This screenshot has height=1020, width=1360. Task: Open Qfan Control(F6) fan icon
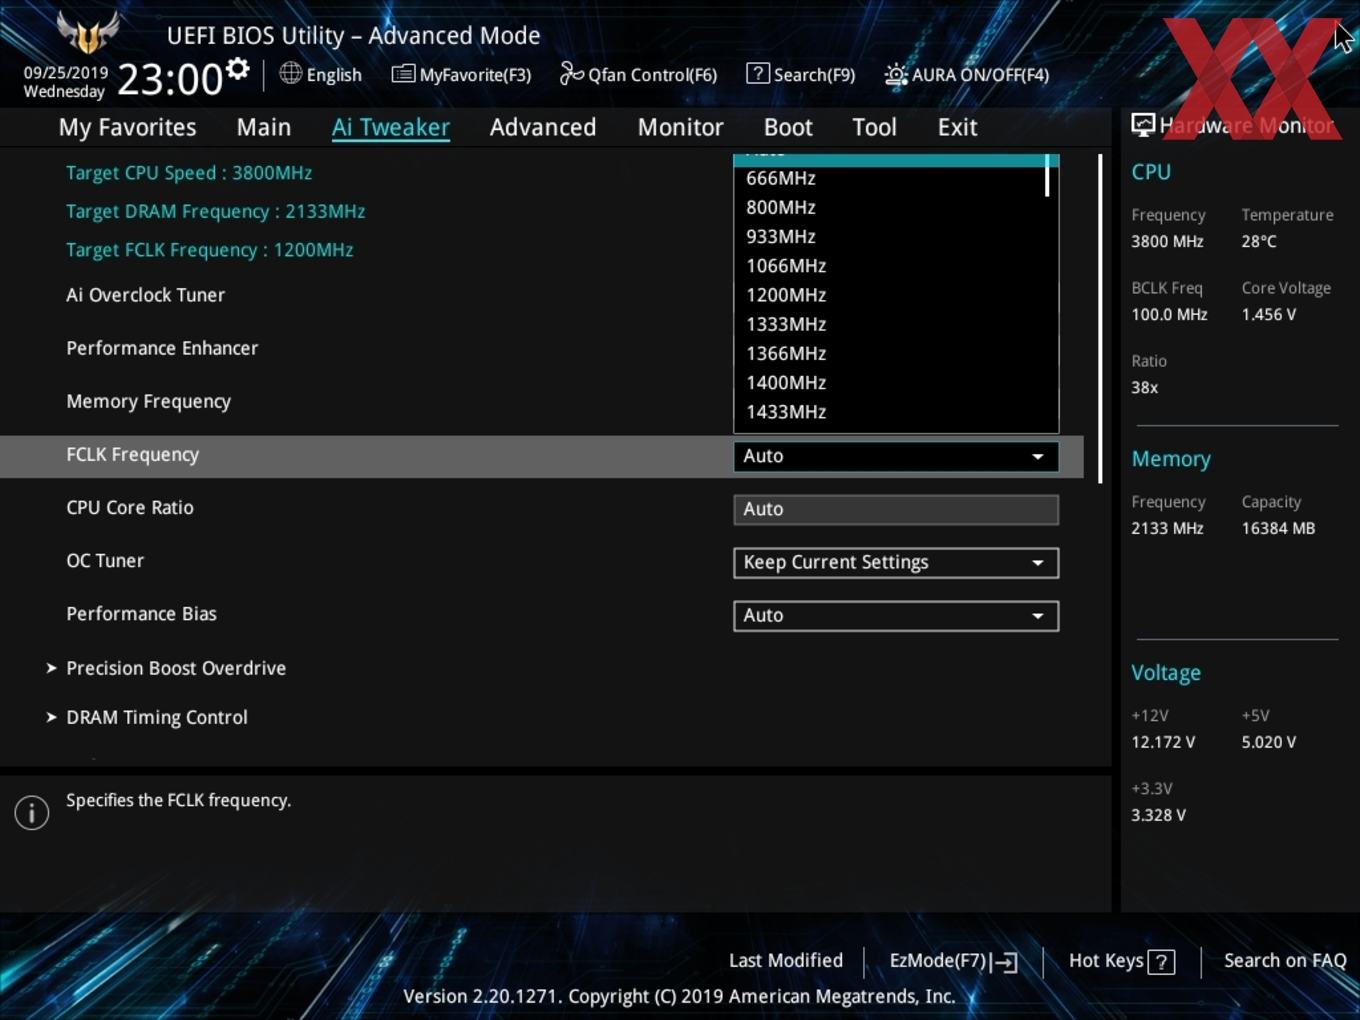click(x=571, y=73)
